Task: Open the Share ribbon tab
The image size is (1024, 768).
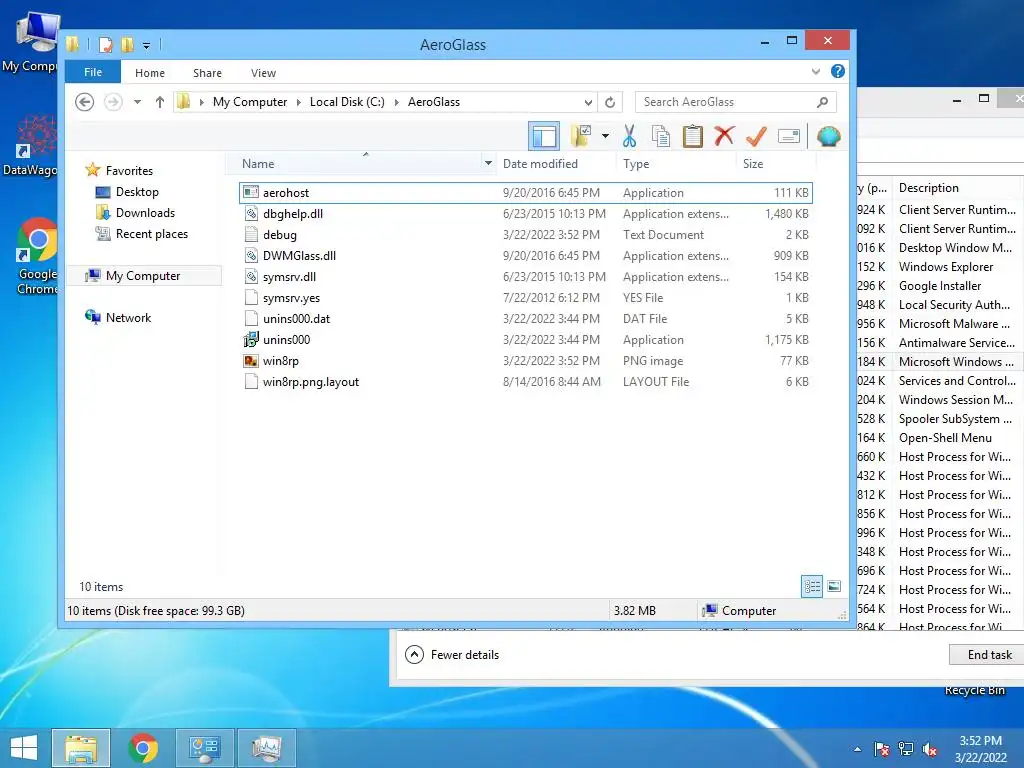Action: (x=207, y=72)
